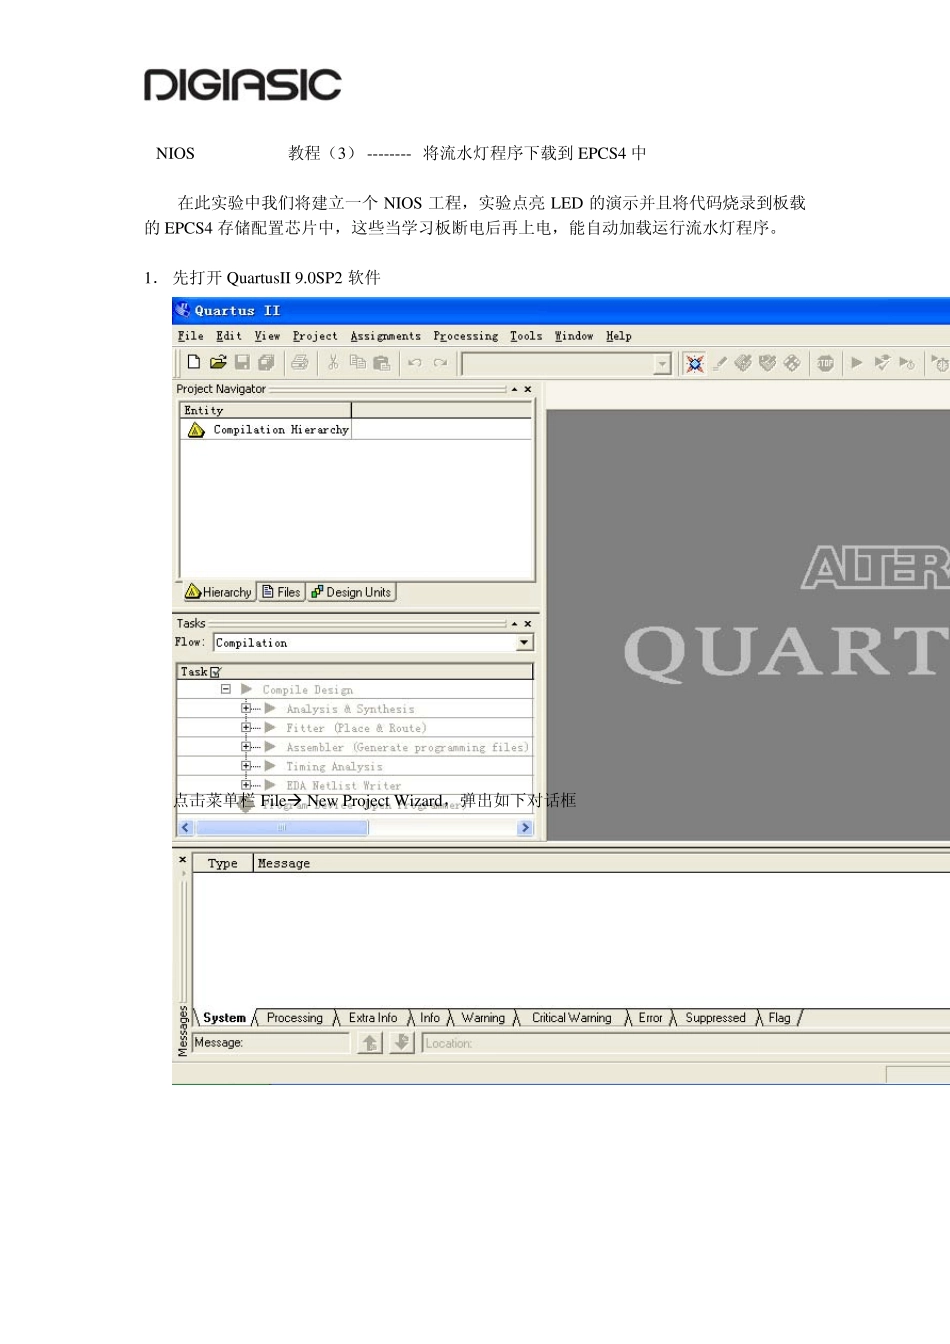Click play arrow beside Fitter task
950x1344 pixels.
(x=270, y=727)
